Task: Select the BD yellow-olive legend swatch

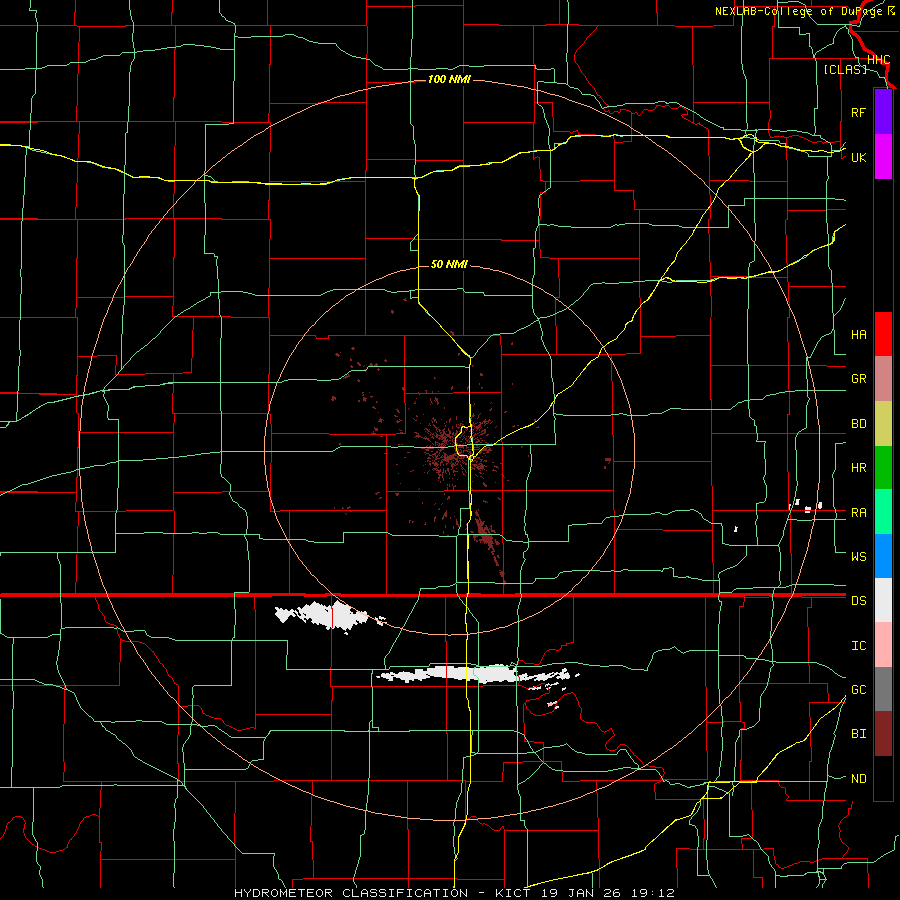Action: pyautogui.click(x=883, y=424)
